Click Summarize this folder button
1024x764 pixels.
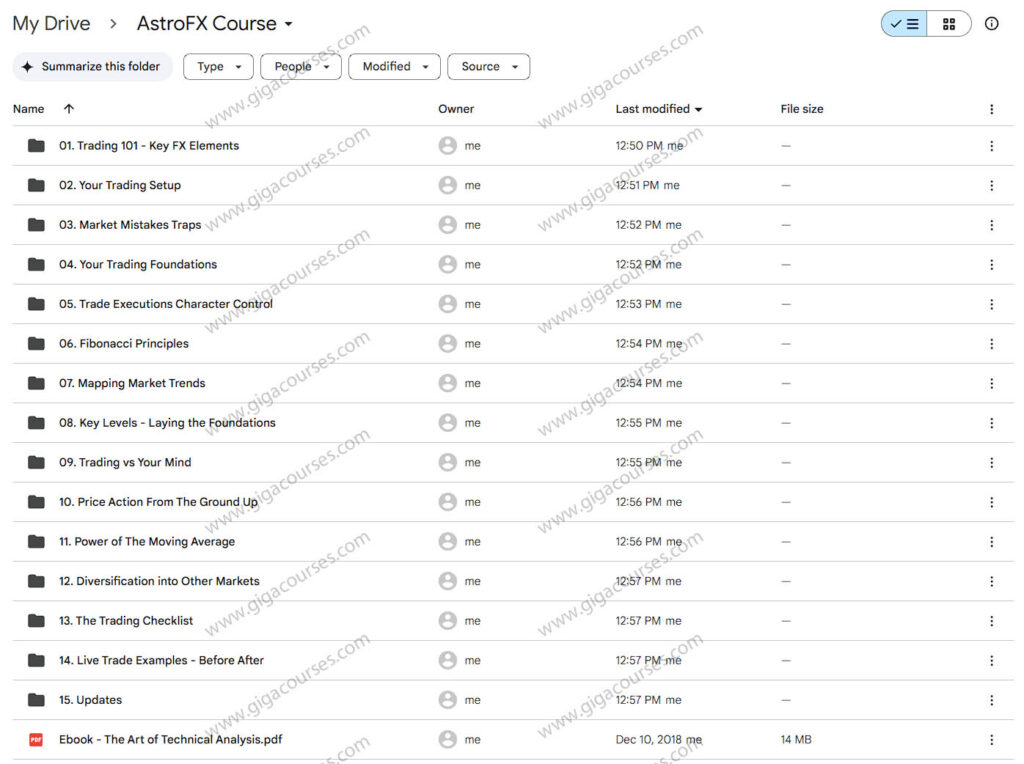click(92, 66)
